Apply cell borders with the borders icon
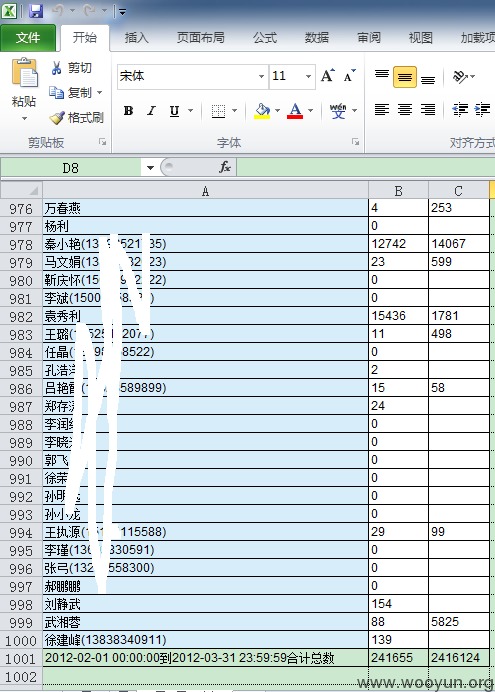 (x=218, y=111)
